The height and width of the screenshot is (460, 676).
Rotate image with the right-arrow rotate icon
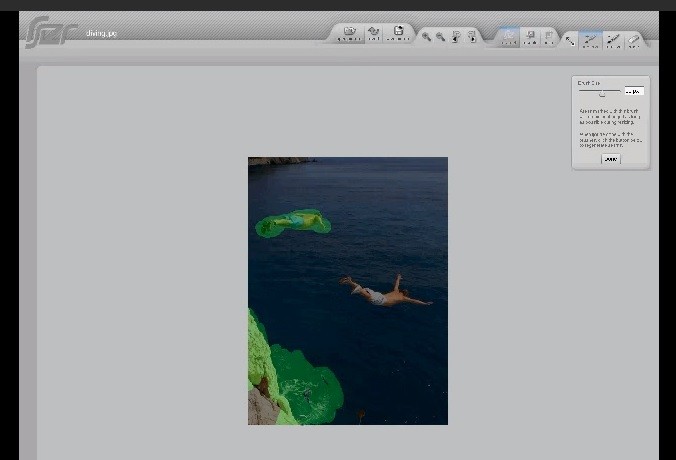(472, 37)
